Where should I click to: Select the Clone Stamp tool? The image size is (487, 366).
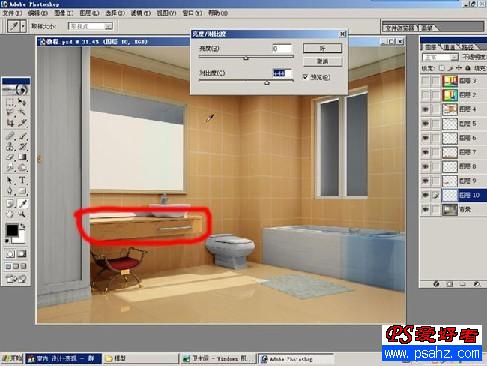click(x=10, y=146)
